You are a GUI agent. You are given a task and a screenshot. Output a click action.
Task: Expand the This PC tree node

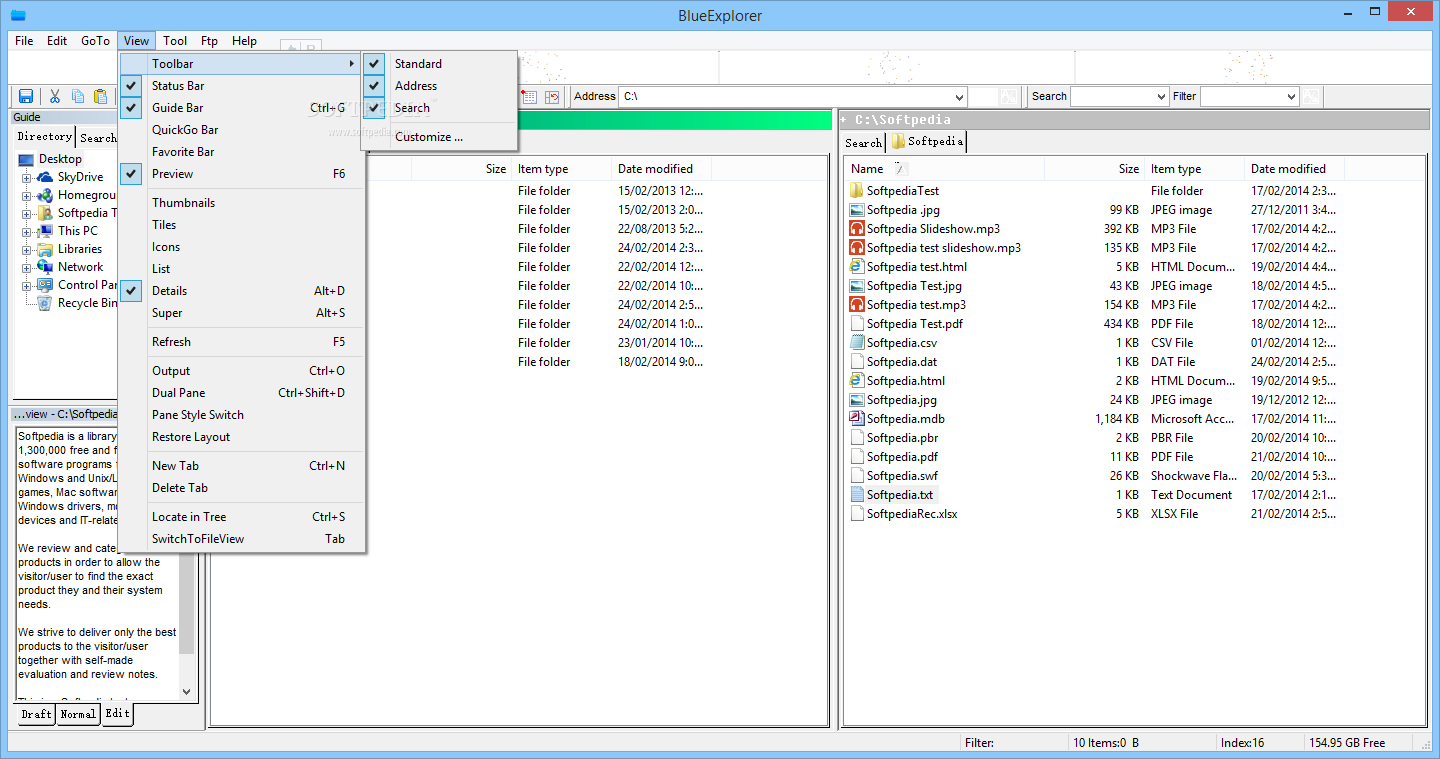(27, 231)
